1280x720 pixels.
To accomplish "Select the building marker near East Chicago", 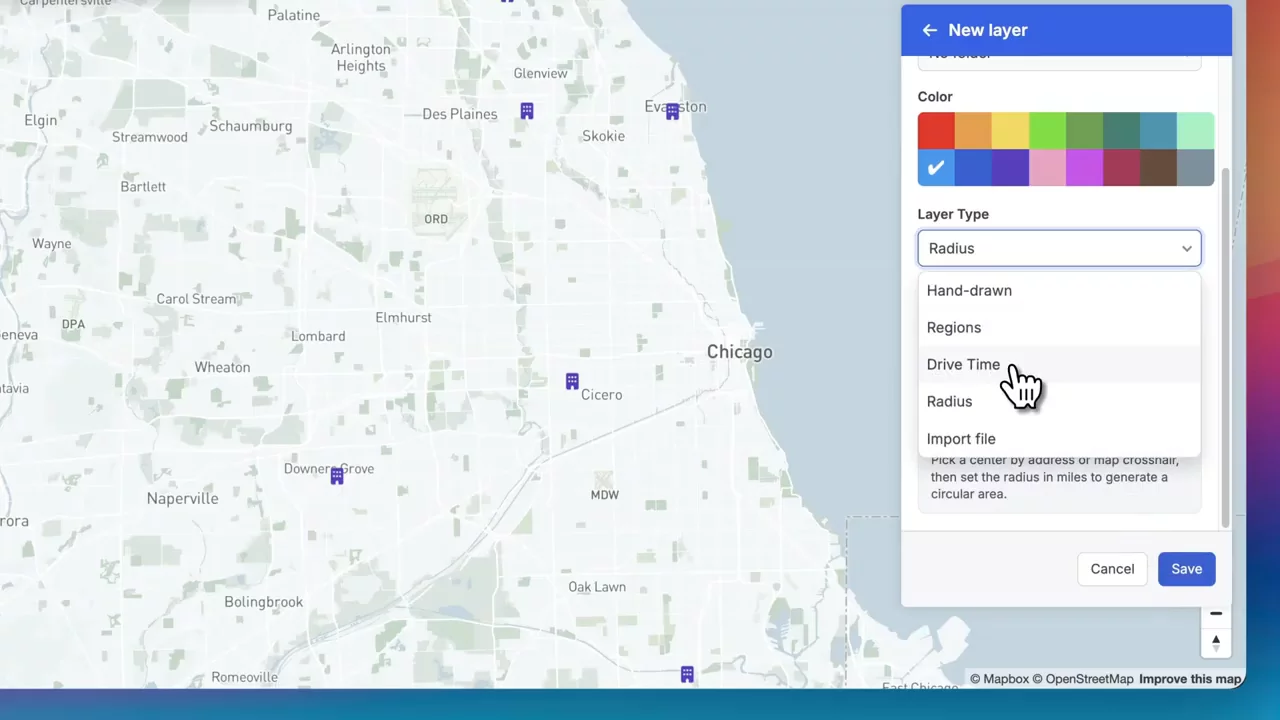I will click(x=687, y=675).
